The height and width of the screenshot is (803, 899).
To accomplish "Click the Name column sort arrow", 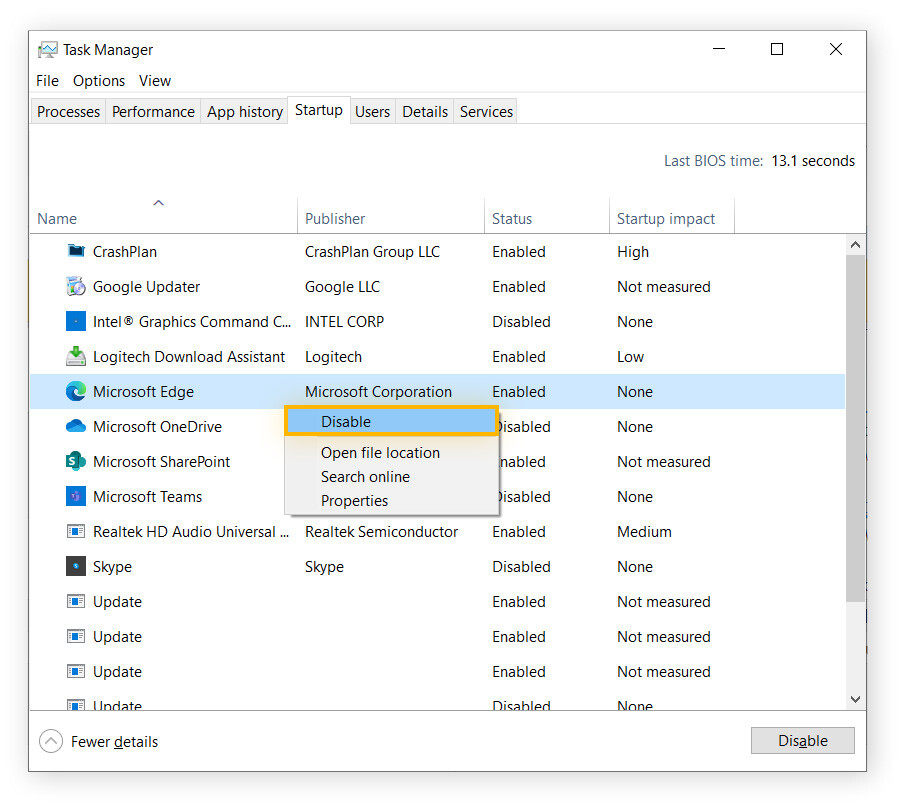I will (158, 201).
